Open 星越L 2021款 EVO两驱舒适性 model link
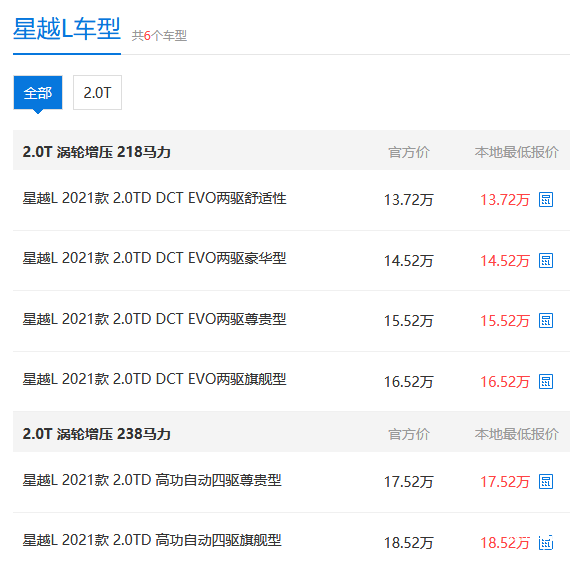Screen dimensions: 570x568 [x=154, y=198]
